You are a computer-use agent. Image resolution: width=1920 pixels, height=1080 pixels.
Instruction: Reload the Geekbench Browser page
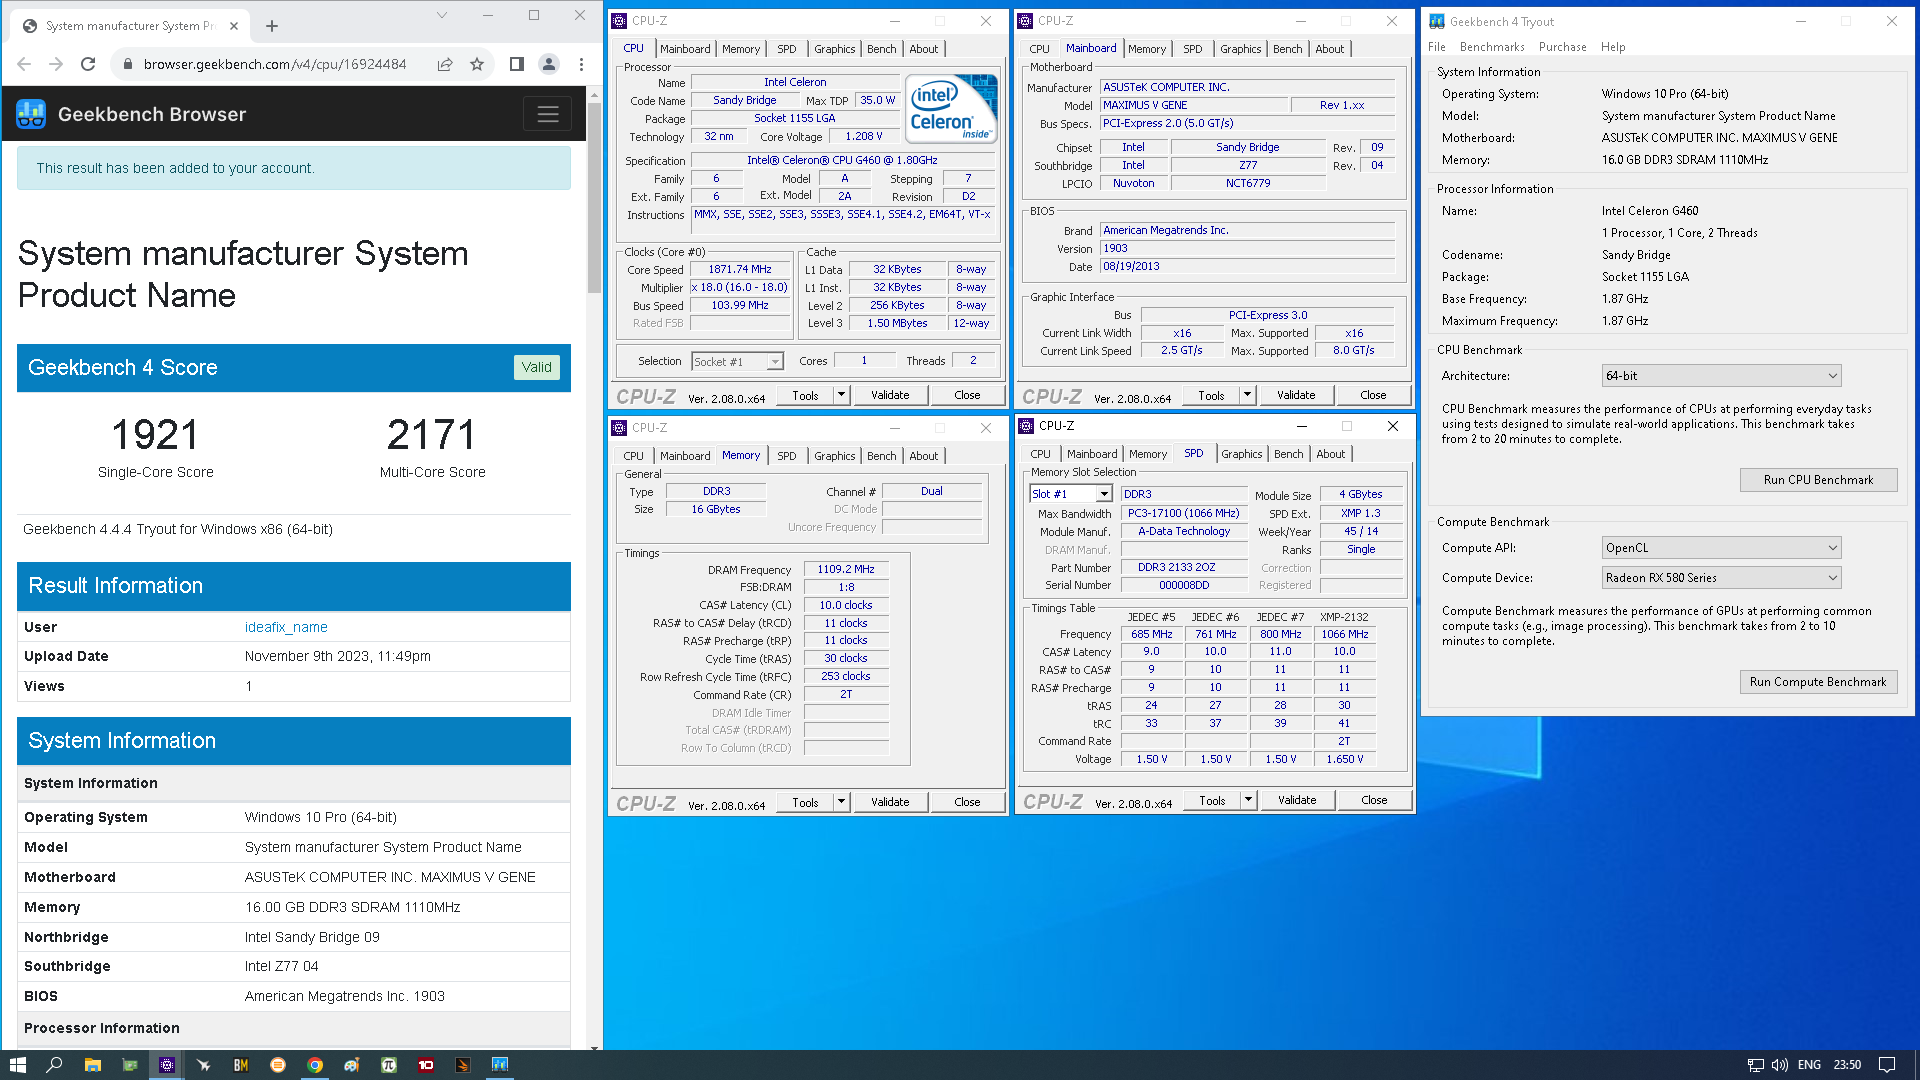point(88,64)
